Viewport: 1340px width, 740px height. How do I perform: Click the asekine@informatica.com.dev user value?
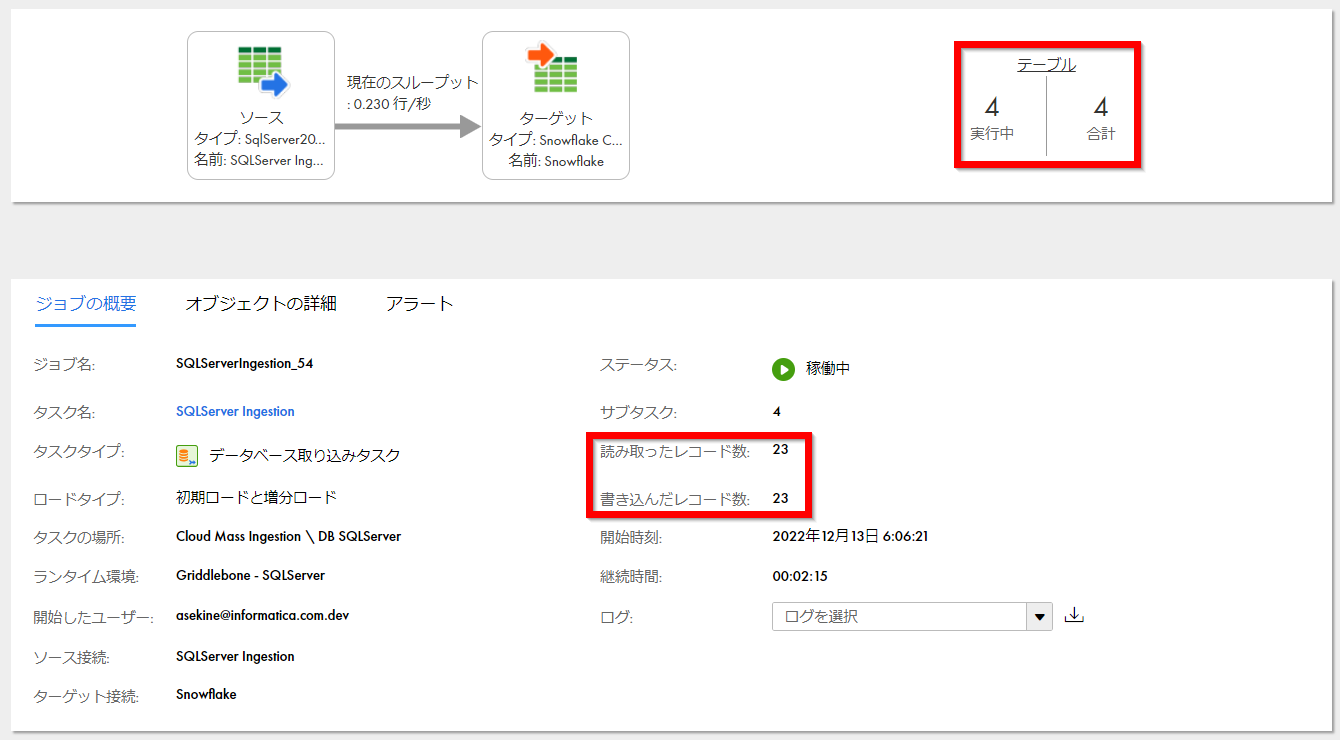262,616
